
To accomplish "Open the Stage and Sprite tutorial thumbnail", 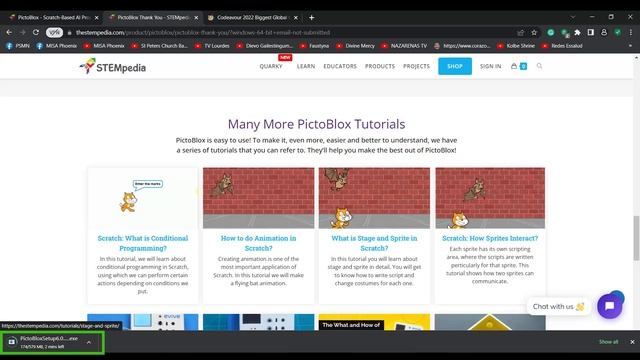I will (x=374, y=198).
